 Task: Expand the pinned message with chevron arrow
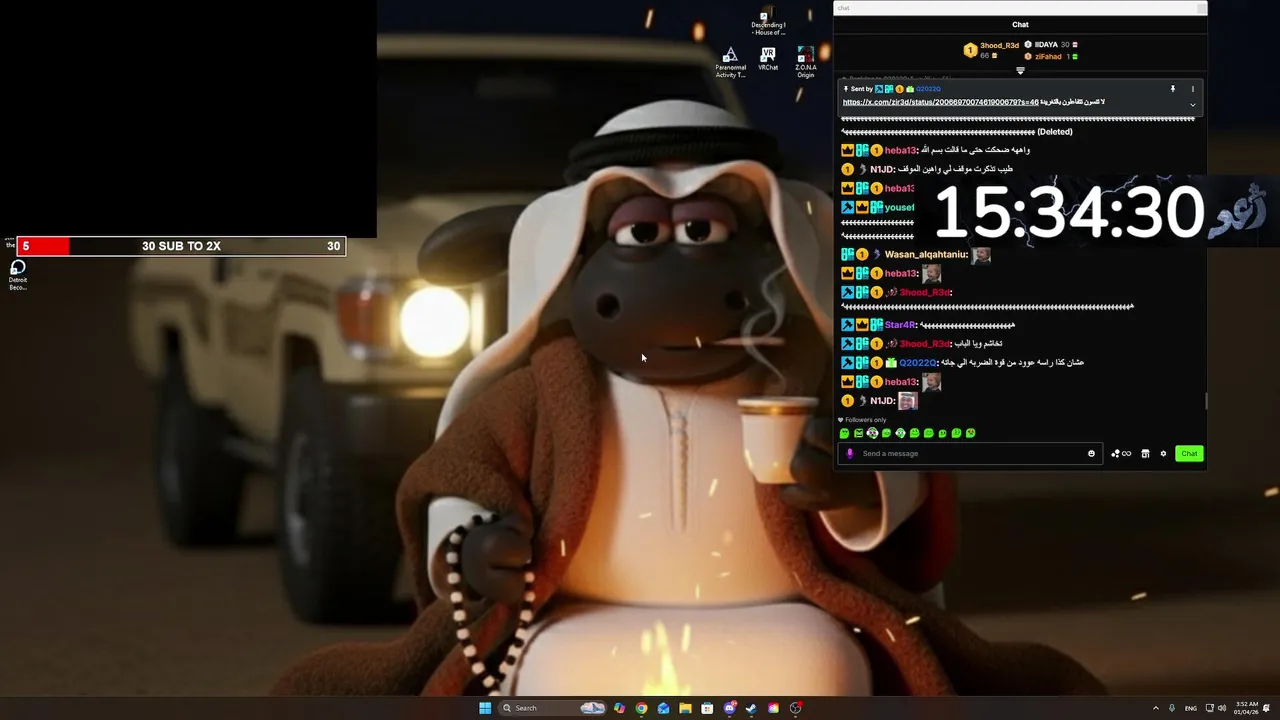click(x=1193, y=104)
